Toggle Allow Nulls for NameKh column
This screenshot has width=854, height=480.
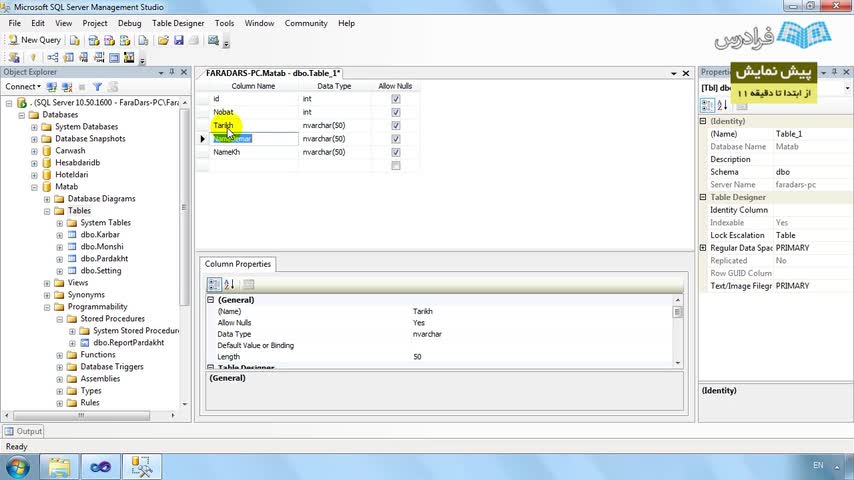click(x=395, y=152)
